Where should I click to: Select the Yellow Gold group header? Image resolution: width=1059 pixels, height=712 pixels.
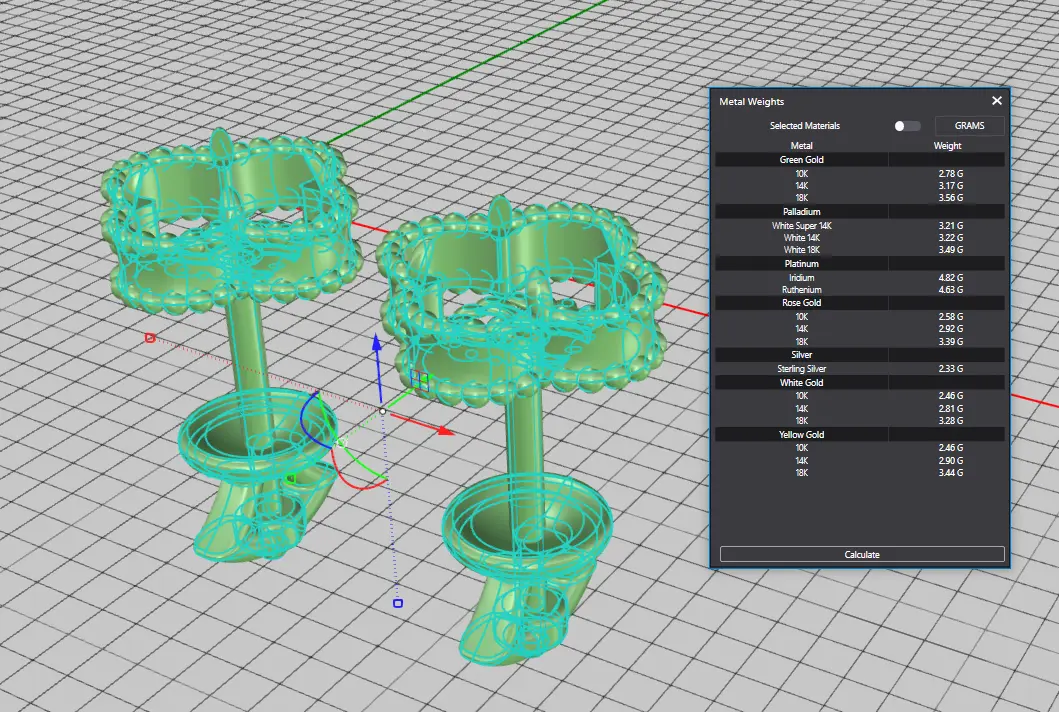coord(860,434)
